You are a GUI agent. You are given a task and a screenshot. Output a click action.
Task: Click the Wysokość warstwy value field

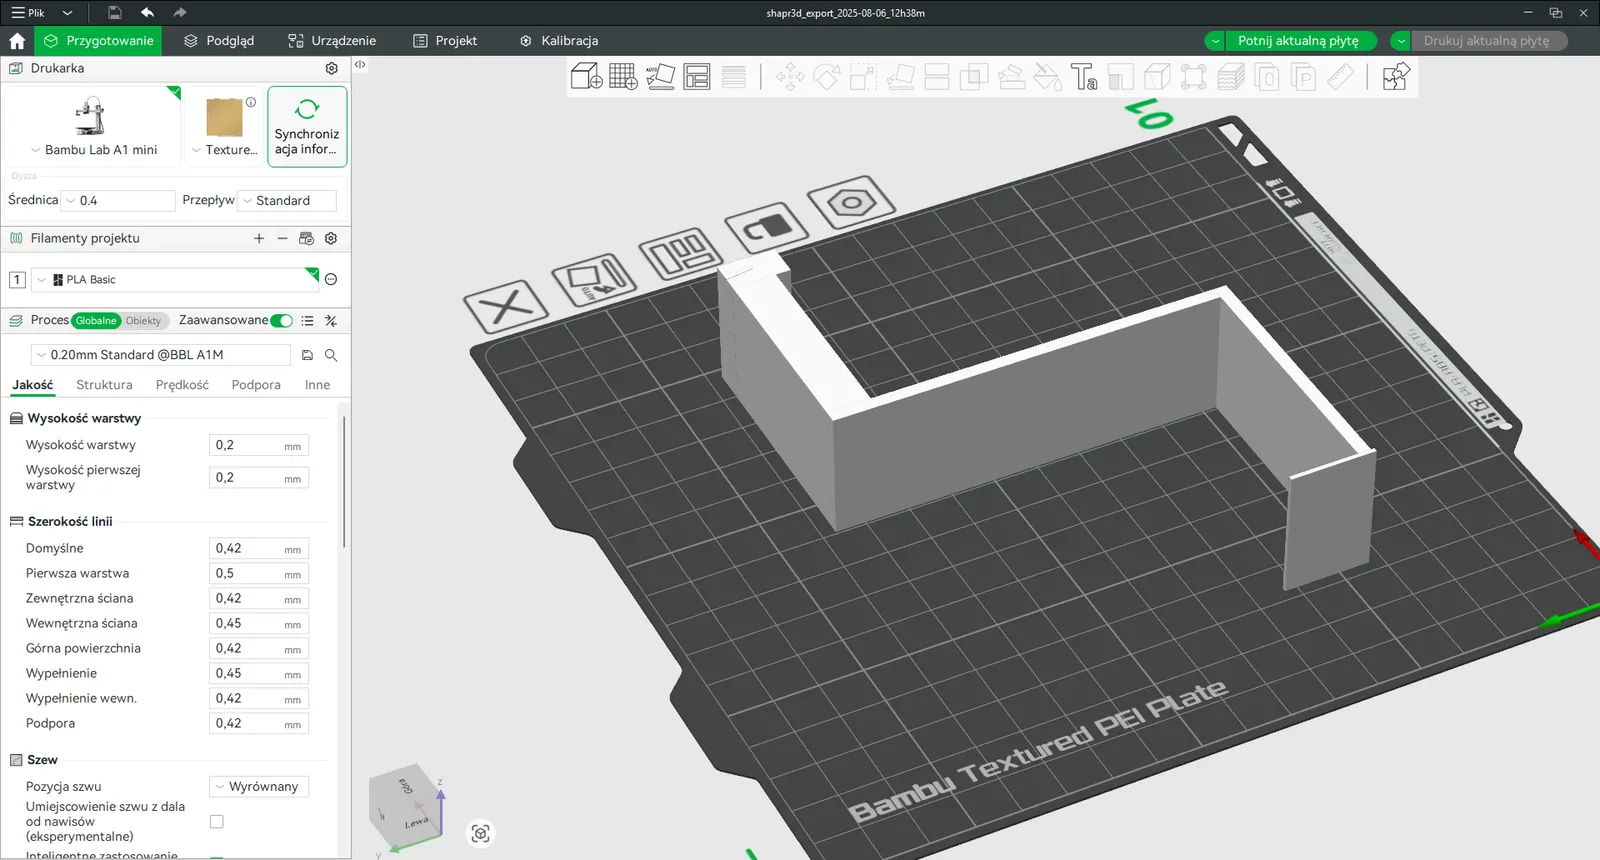coord(259,446)
